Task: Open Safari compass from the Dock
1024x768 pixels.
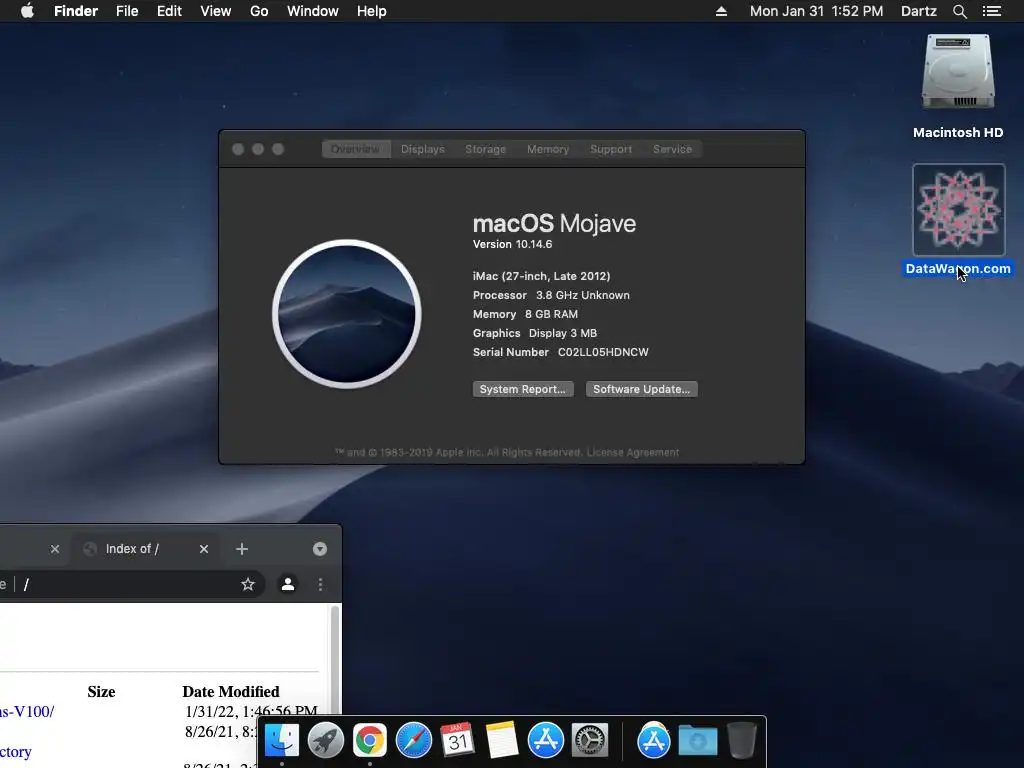Action: coord(413,740)
